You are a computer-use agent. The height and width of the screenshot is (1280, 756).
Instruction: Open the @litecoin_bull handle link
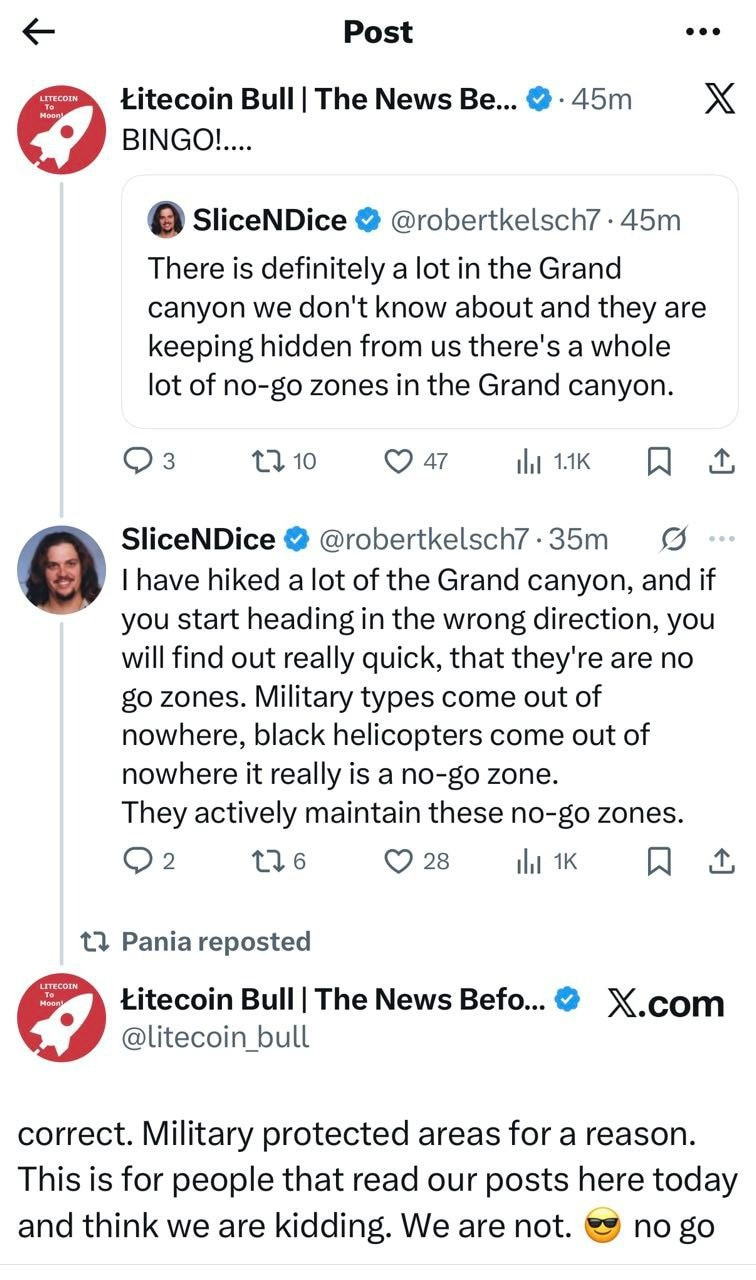[x=214, y=1038]
